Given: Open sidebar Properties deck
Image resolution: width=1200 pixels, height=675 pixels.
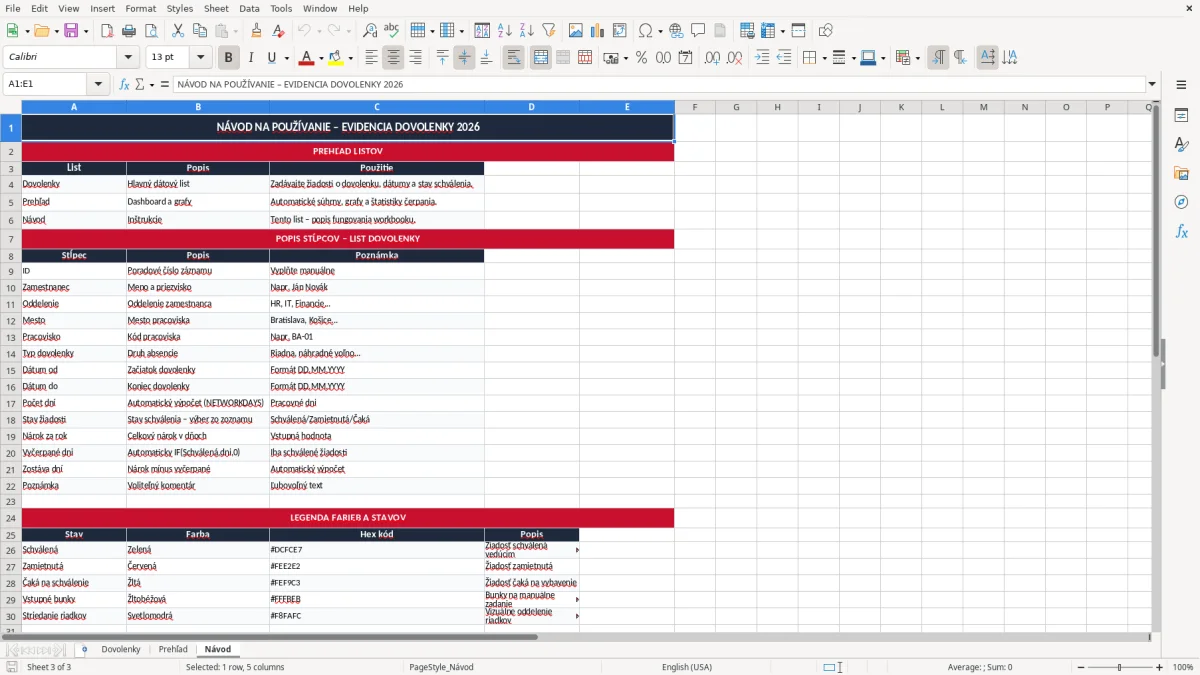Looking at the screenshot, I should pyautogui.click(x=1181, y=116).
